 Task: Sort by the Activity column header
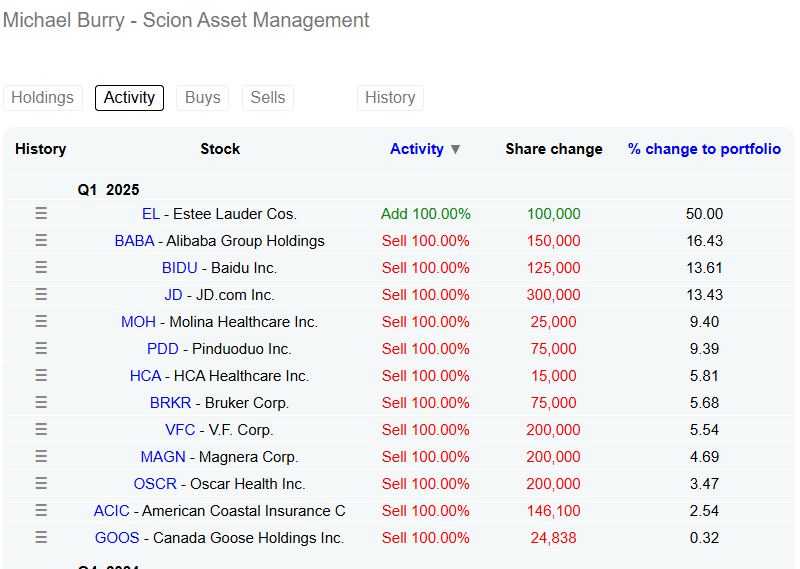coord(416,149)
